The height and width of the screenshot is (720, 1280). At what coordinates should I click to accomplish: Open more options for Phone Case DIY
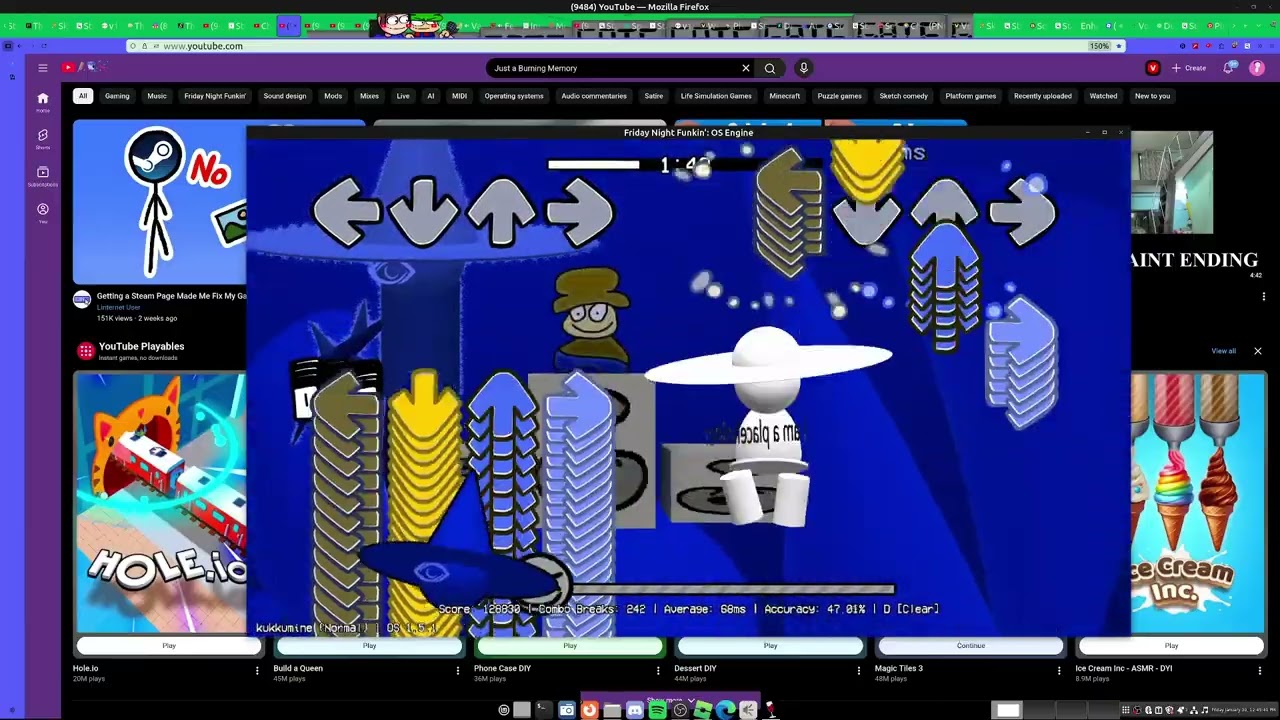[x=658, y=671]
